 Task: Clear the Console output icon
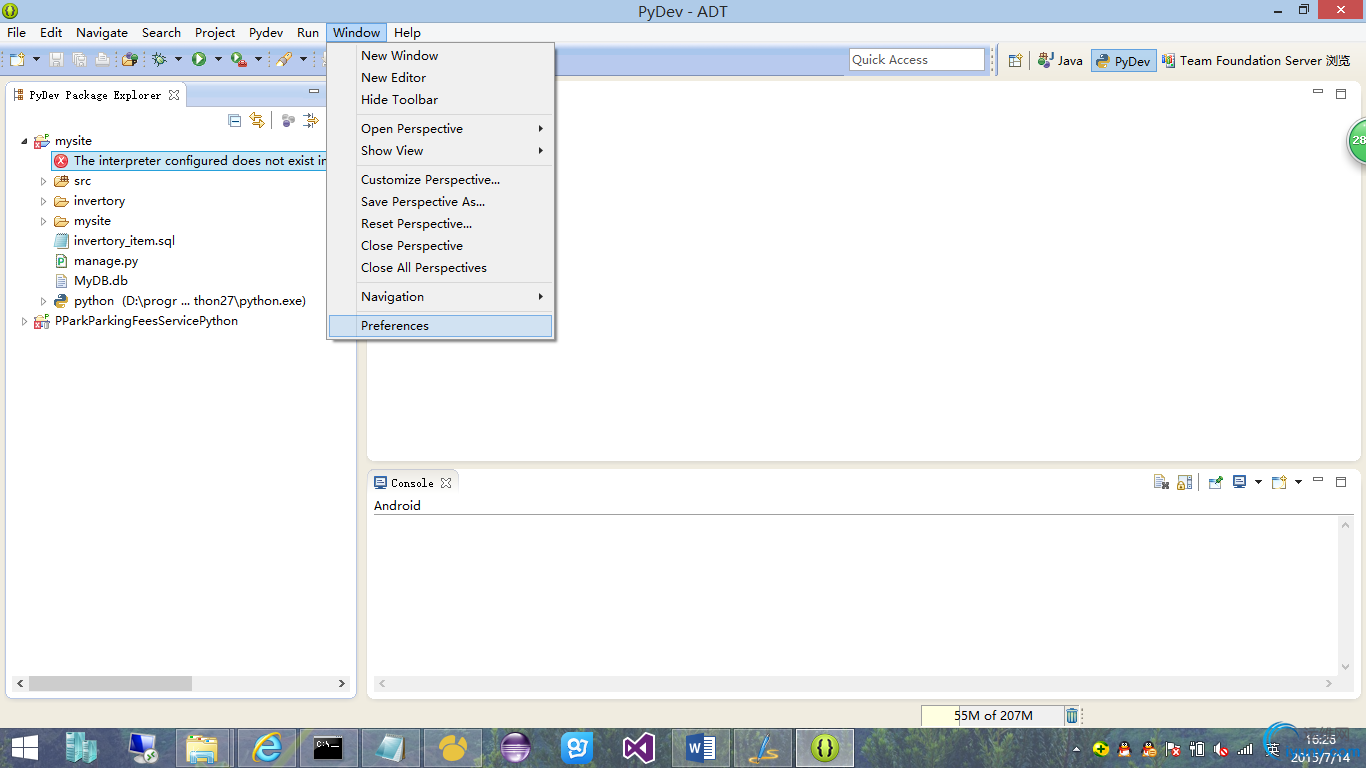click(x=1161, y=482)
